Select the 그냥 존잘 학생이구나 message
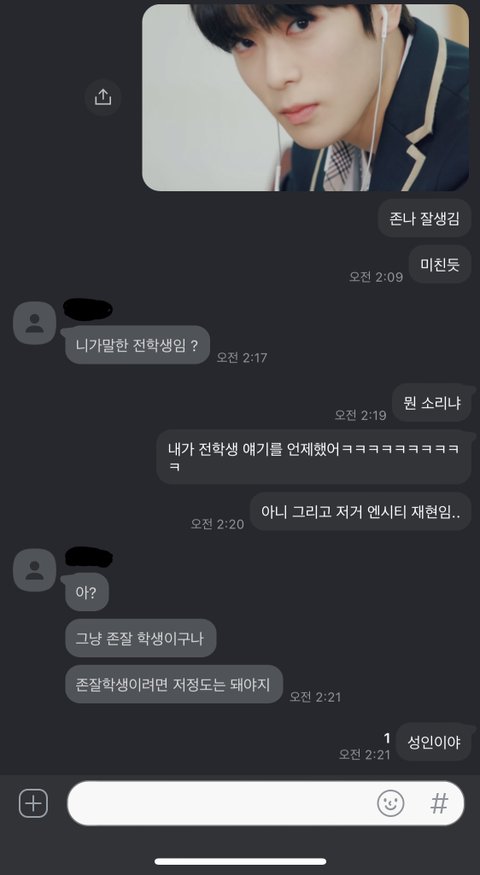This screenshot has height=875, width=480. (x=141, y=638)
